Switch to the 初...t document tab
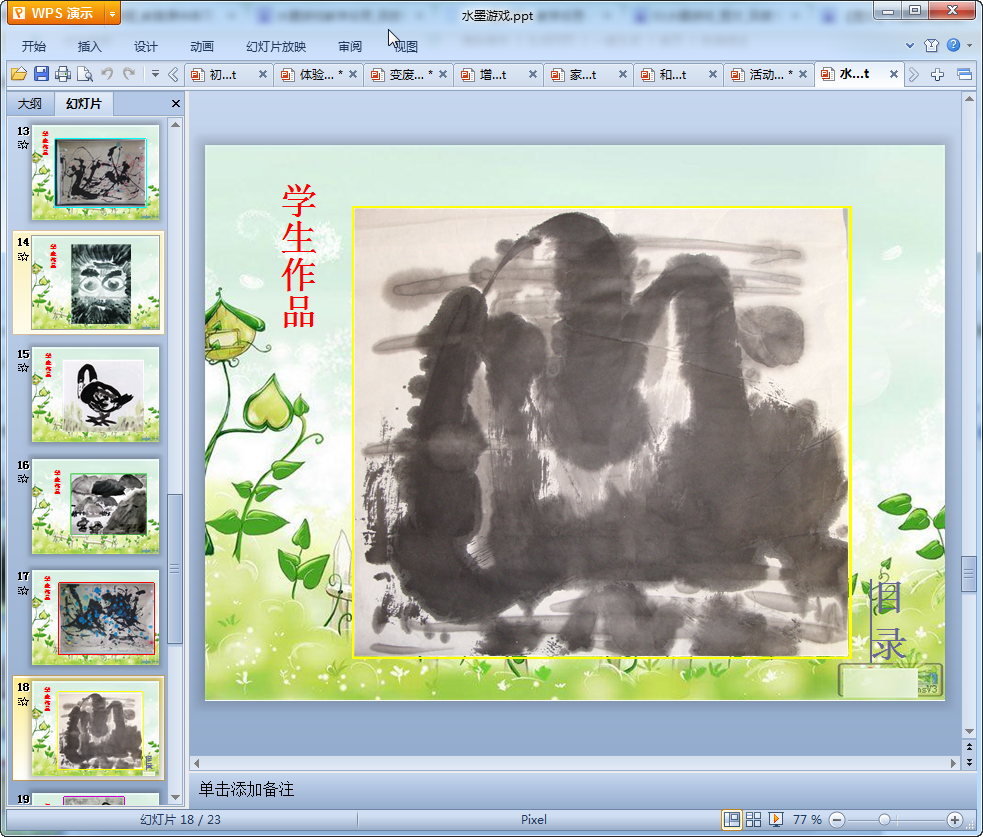Screen dimensions: 983x837 pos(223,75)
